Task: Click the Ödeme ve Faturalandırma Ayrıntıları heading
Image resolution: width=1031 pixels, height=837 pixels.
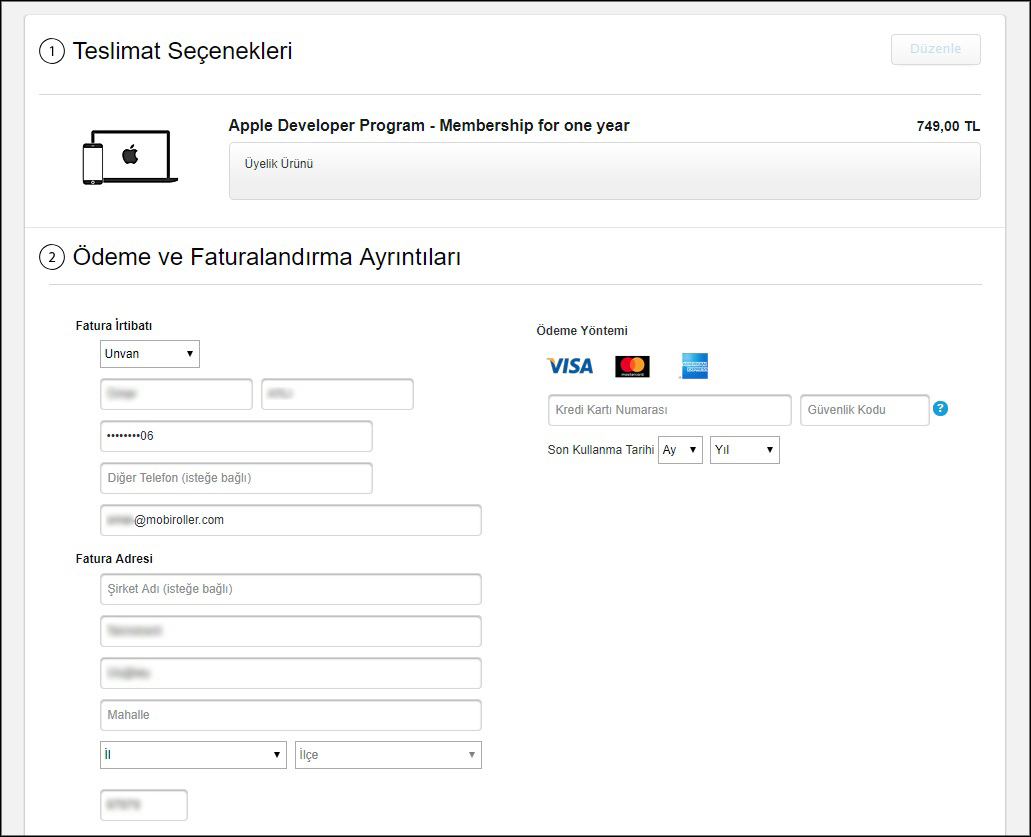Action: point(266,257)
